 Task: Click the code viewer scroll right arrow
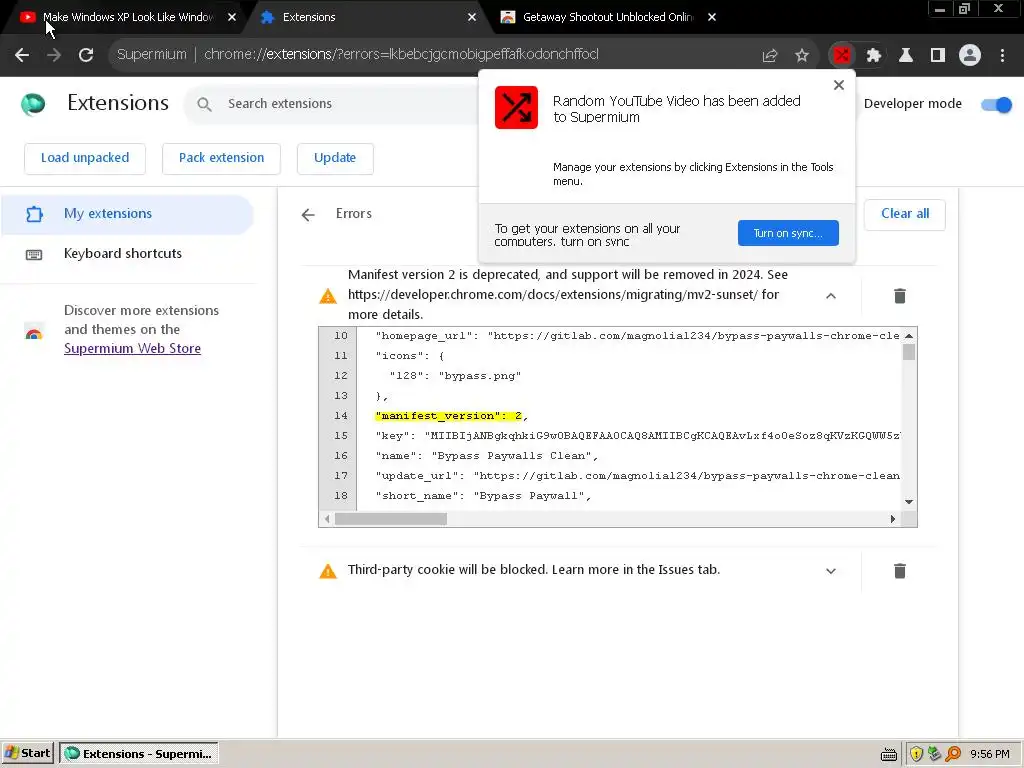[x=893, y=519]
